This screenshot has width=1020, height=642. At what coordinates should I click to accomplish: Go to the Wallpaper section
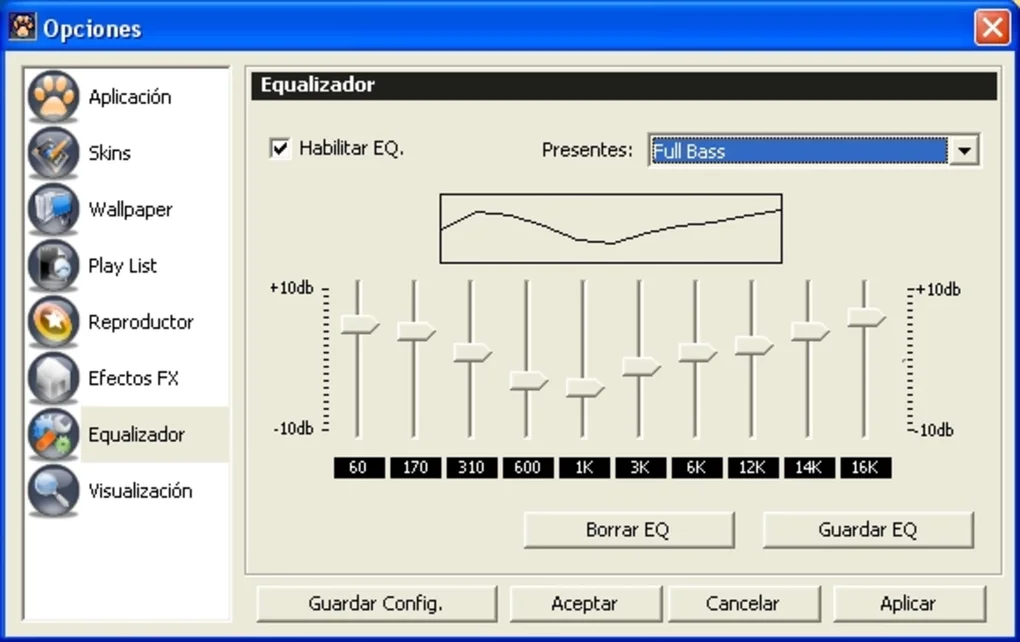tap(130, 209)
